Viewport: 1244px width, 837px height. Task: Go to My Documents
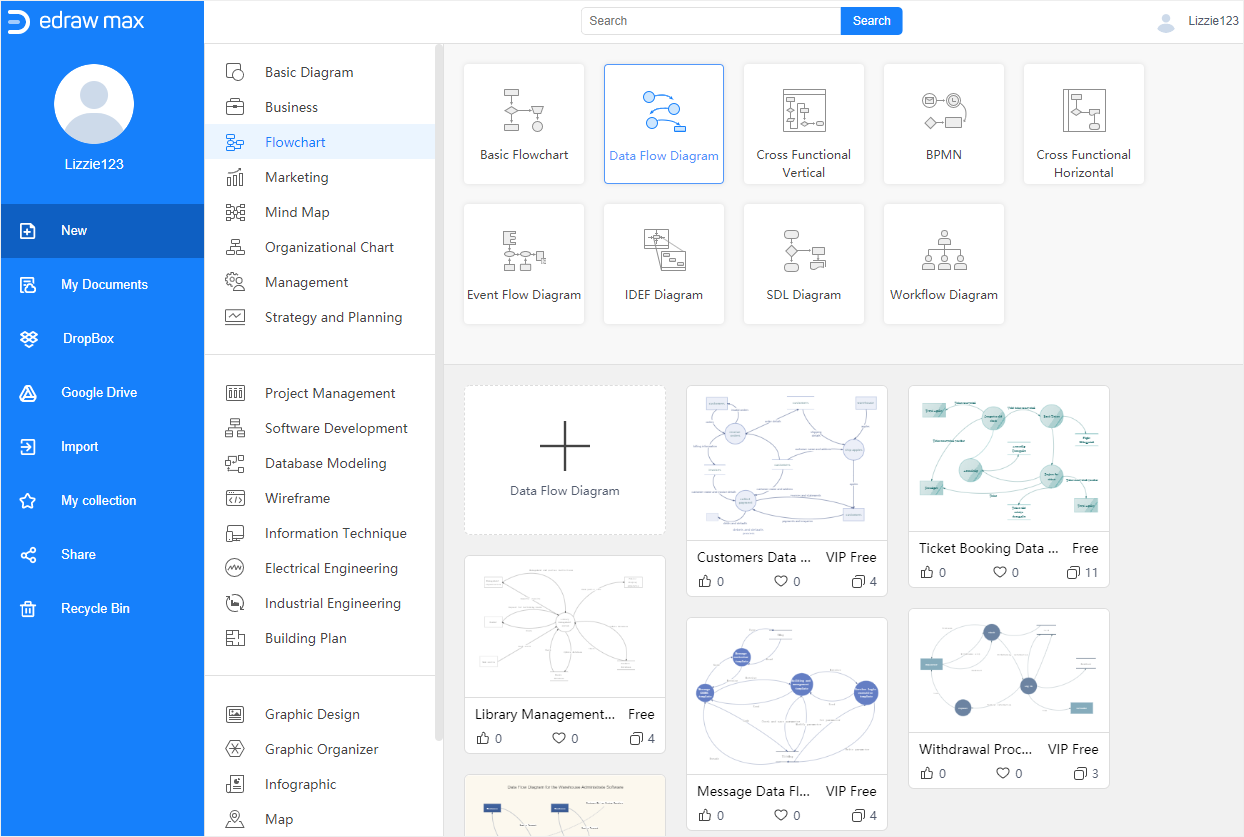click(103, 284)
